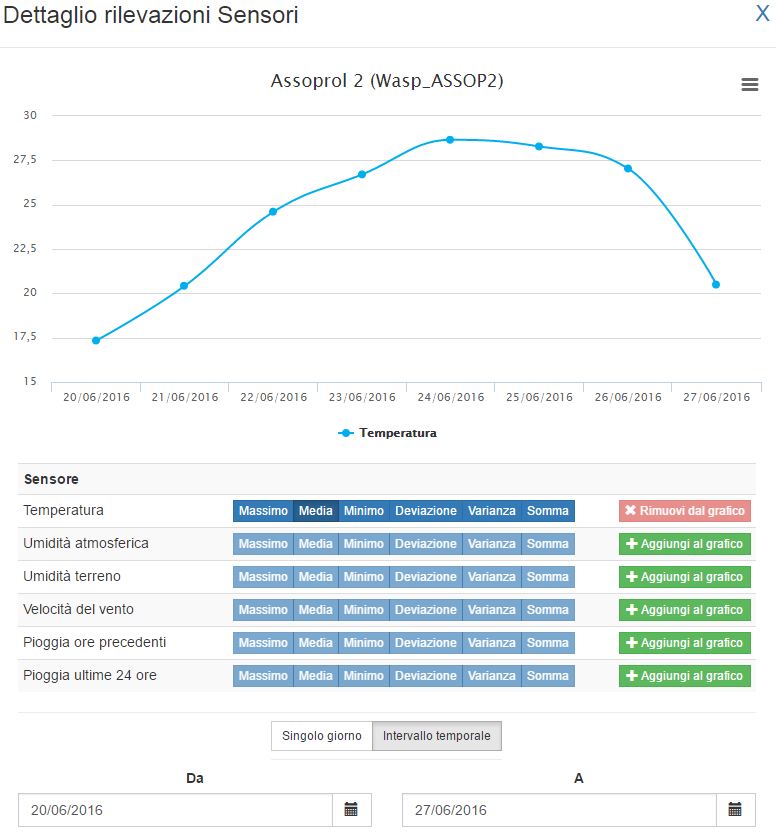The width and height of the screenshot is (776, 836).
Task: Select Media for Temperatura
Action: coord(316,511)
